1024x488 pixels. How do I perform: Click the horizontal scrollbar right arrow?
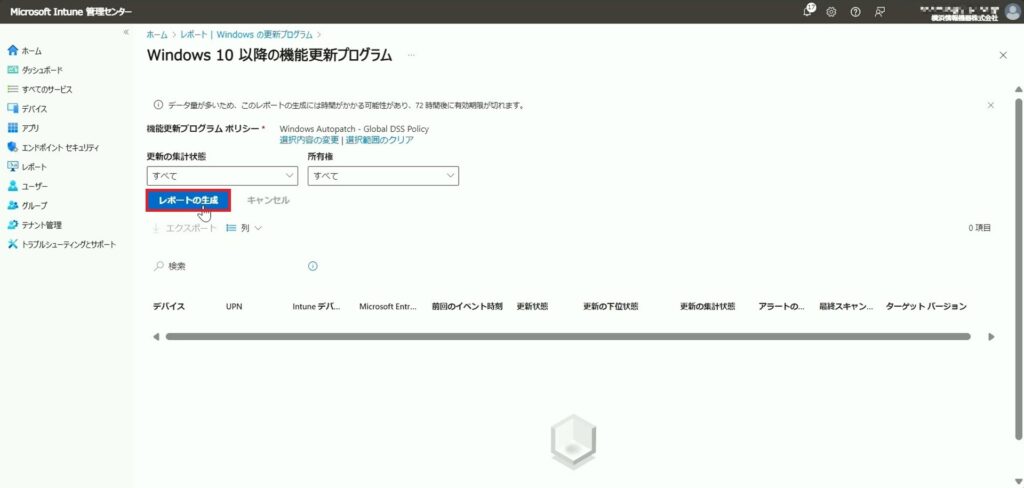point(991,337)
